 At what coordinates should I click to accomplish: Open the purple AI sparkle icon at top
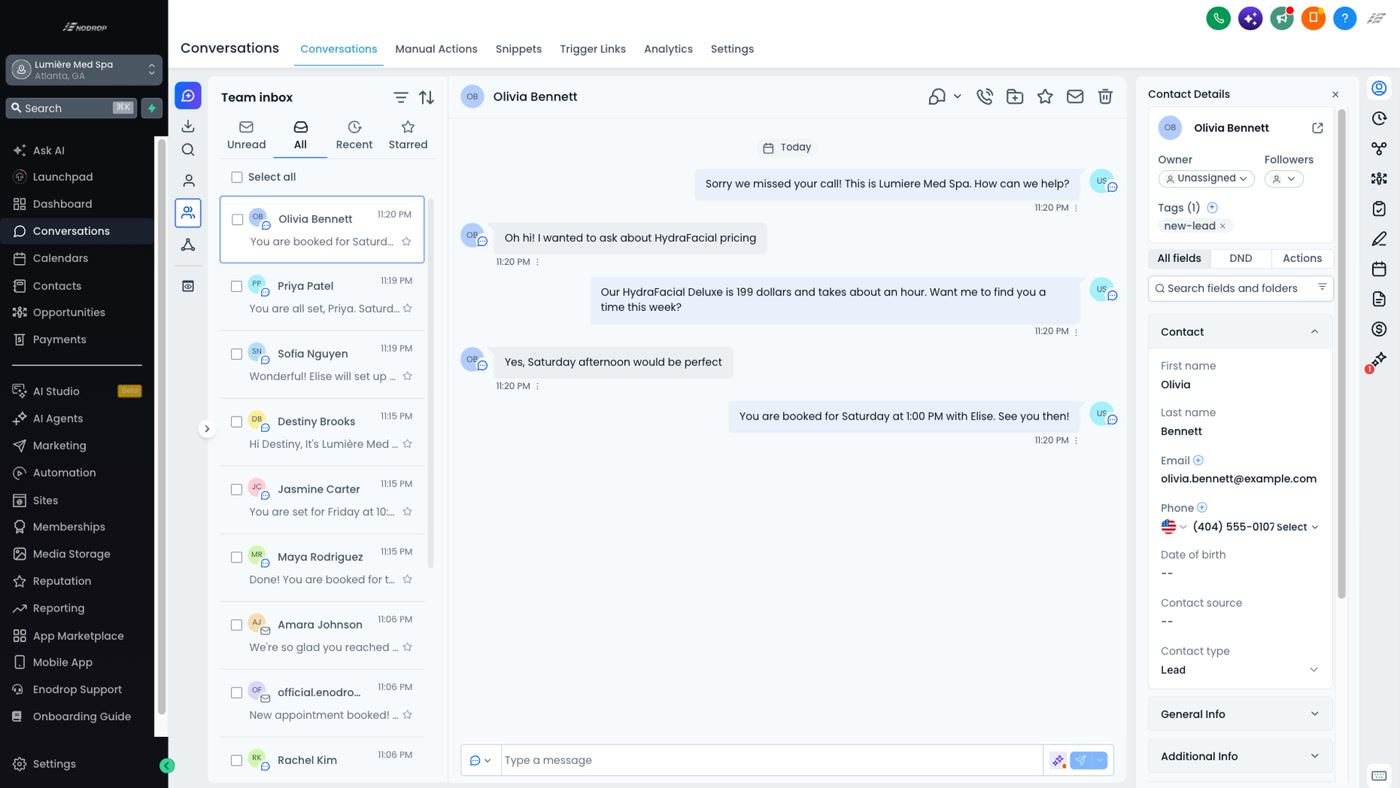point(1250,18)
